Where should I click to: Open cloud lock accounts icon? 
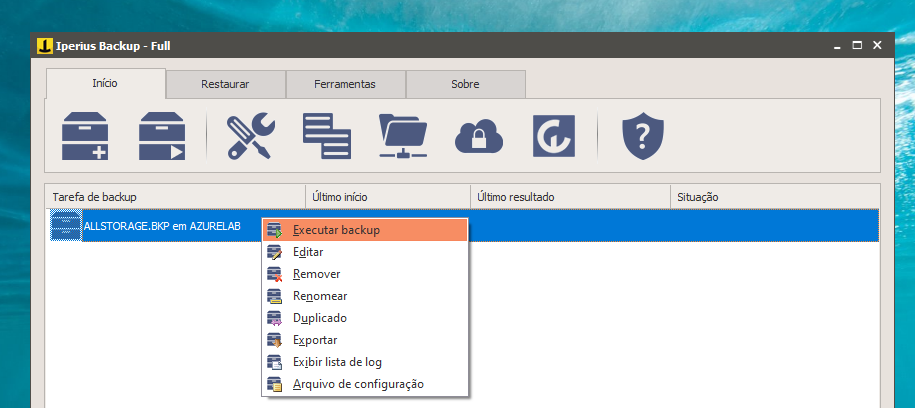(x=479, y=137)
